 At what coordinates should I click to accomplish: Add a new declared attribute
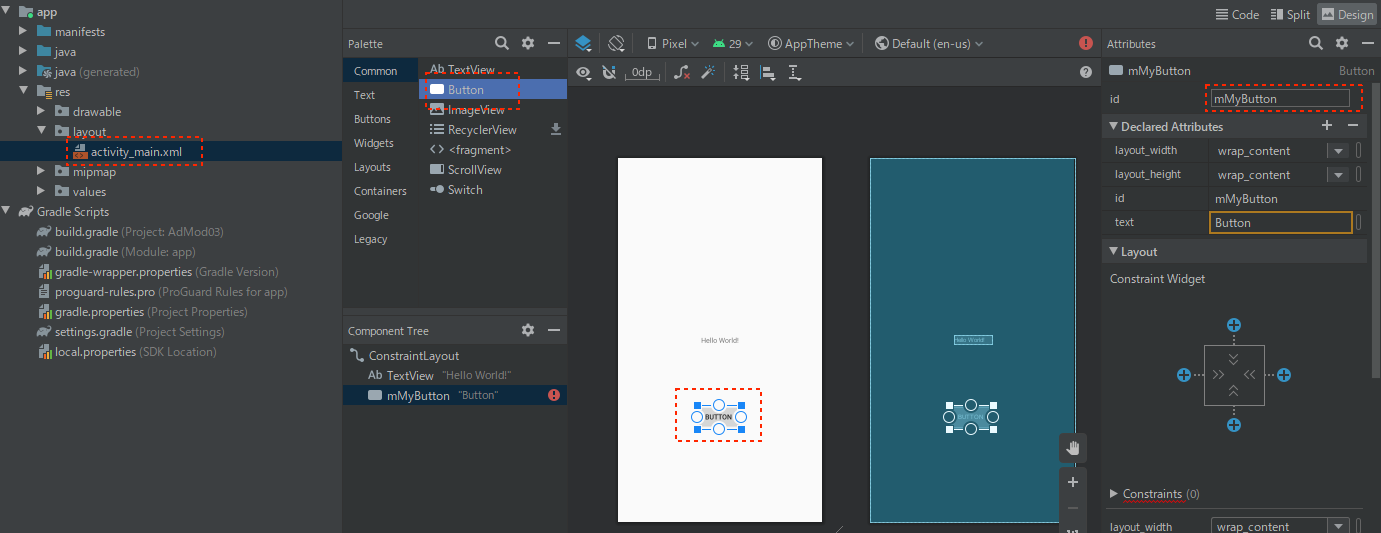click(x=1327, y=125)
